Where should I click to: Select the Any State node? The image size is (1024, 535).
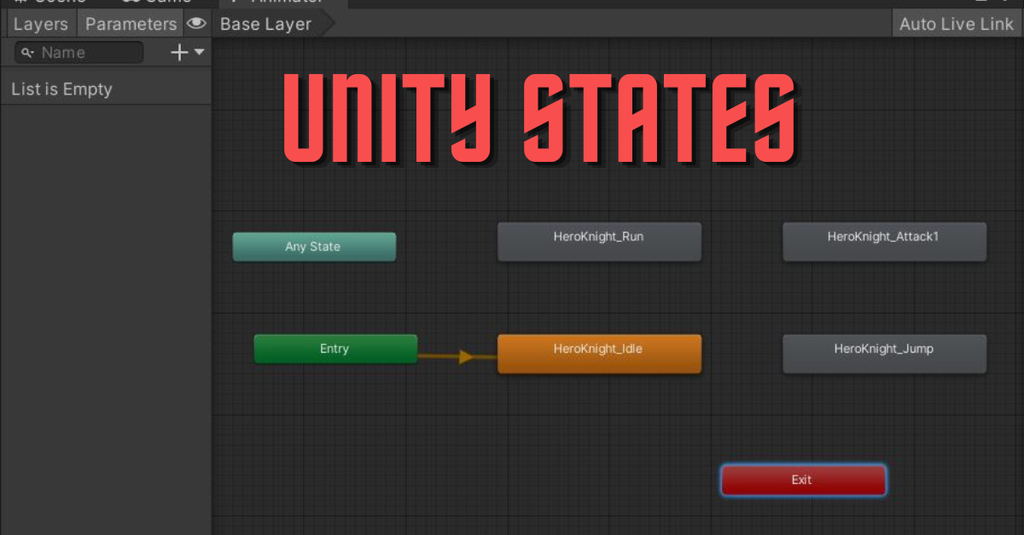(314, 247)
